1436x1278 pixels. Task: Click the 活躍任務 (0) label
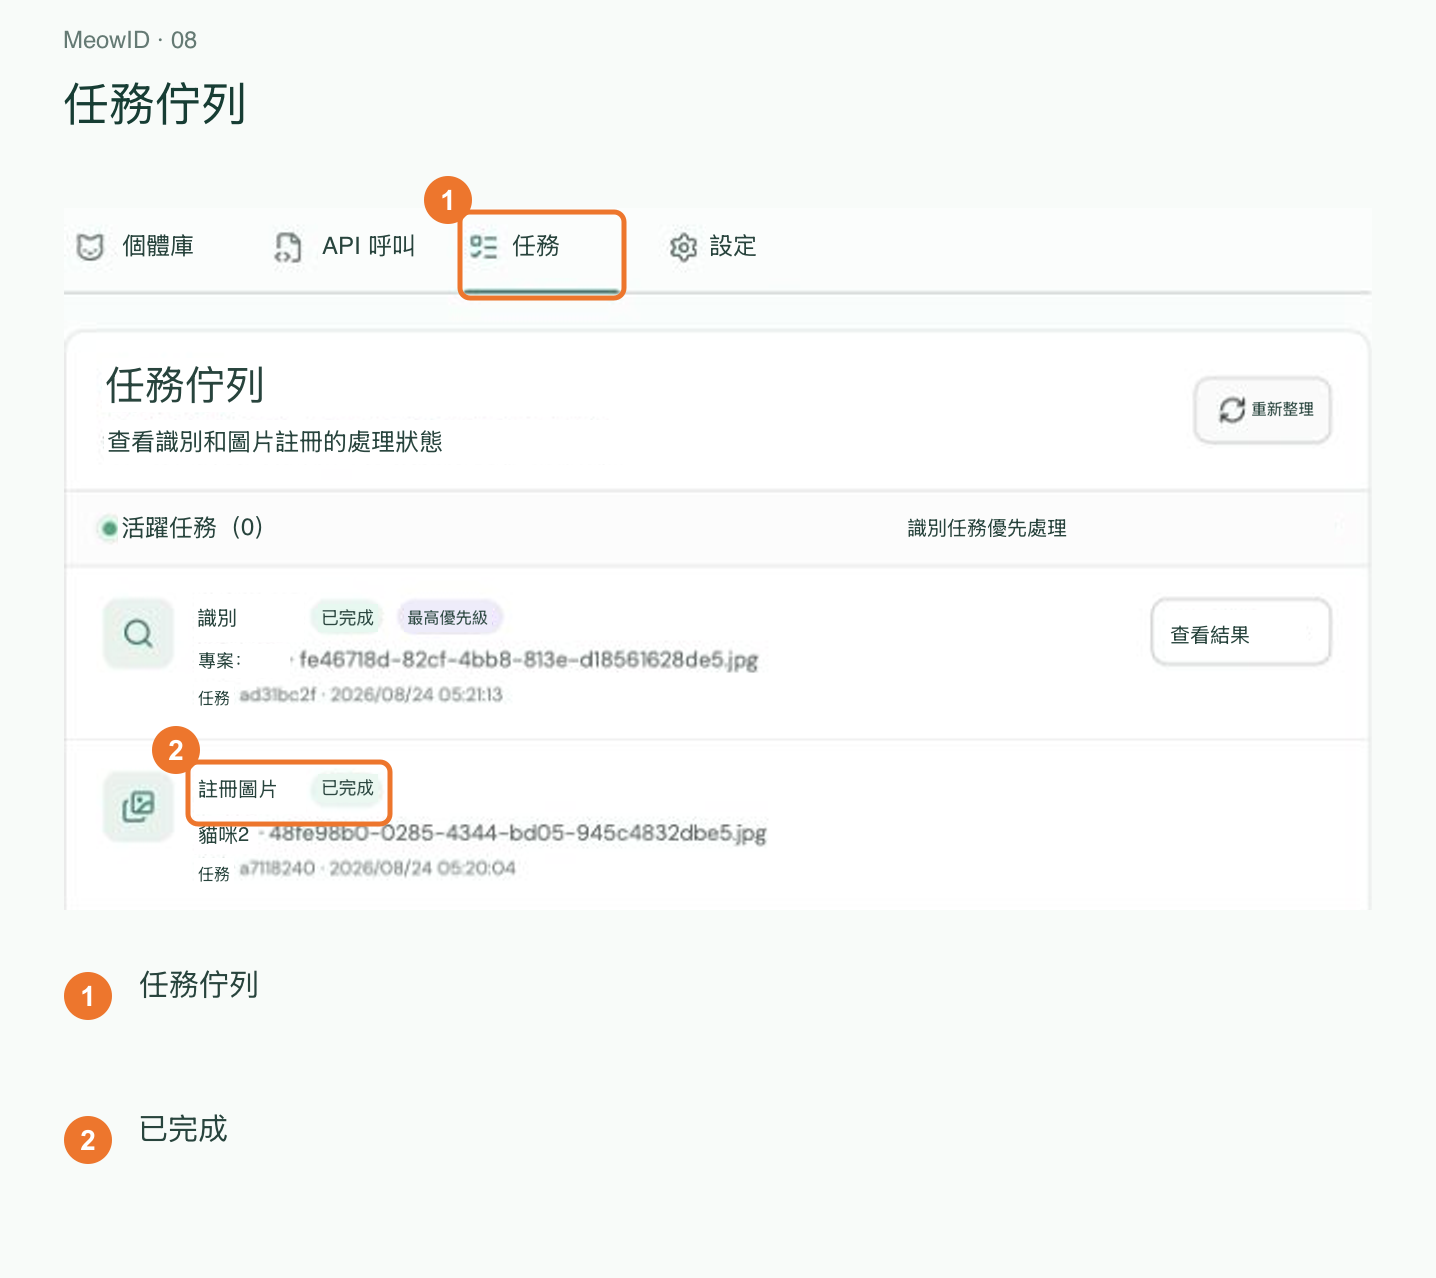(192, 528)
